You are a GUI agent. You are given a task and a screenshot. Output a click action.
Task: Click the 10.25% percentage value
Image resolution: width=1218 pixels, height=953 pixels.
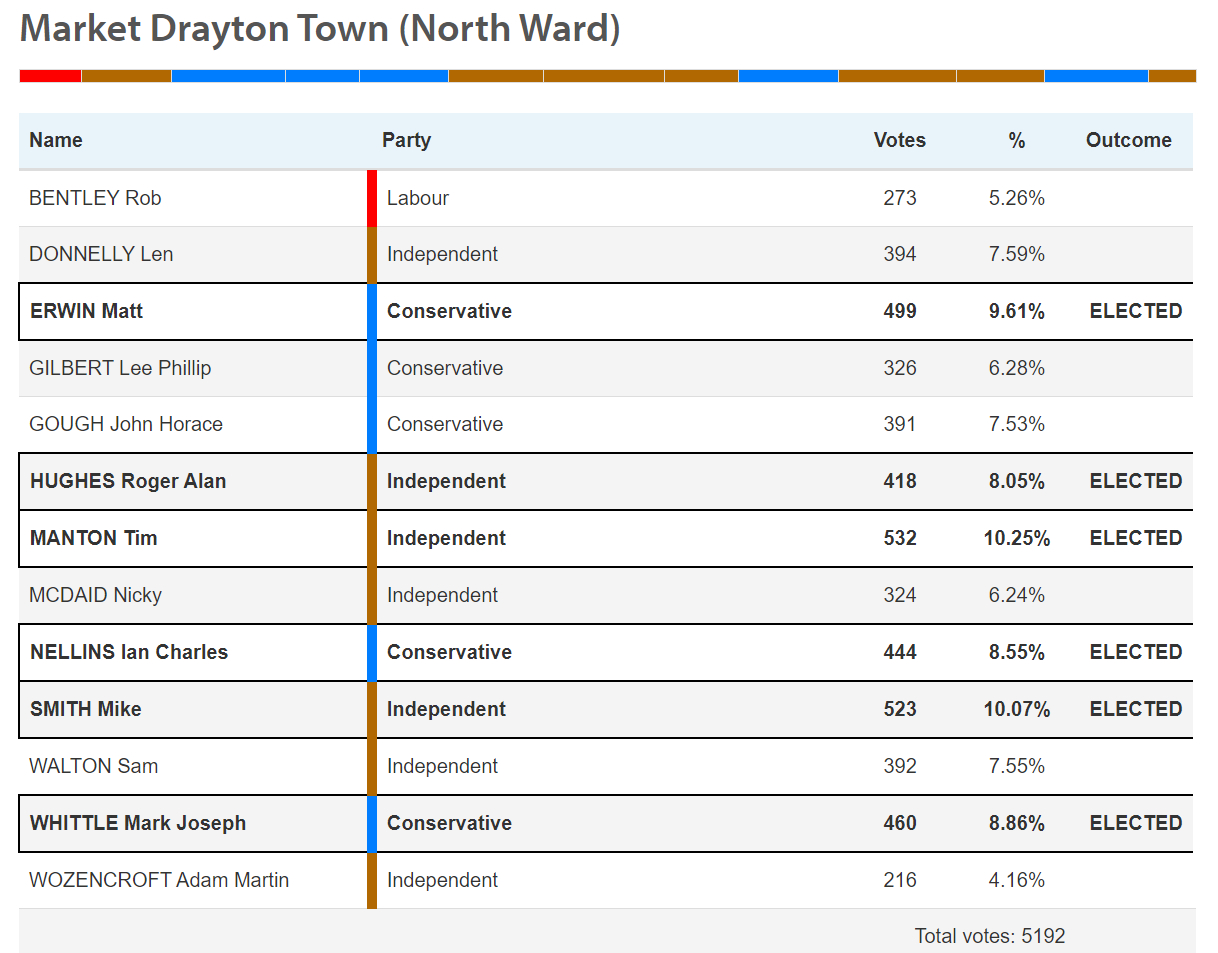pos(1017,538)
